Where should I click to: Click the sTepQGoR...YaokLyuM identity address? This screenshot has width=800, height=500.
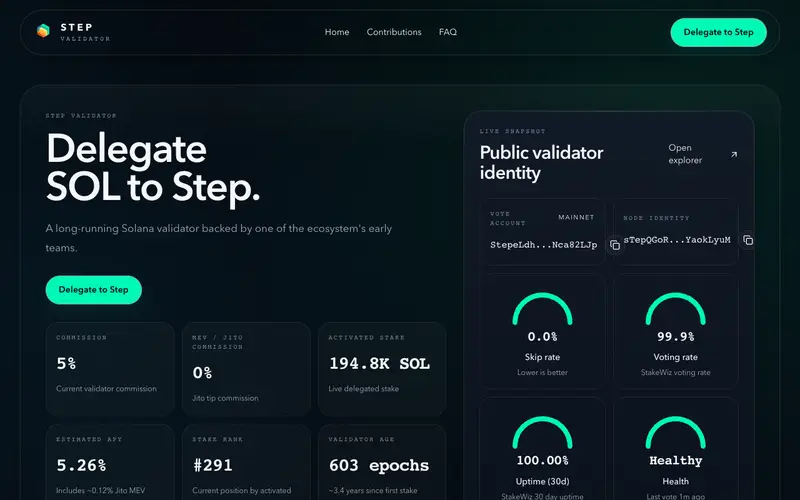(677, 240)
